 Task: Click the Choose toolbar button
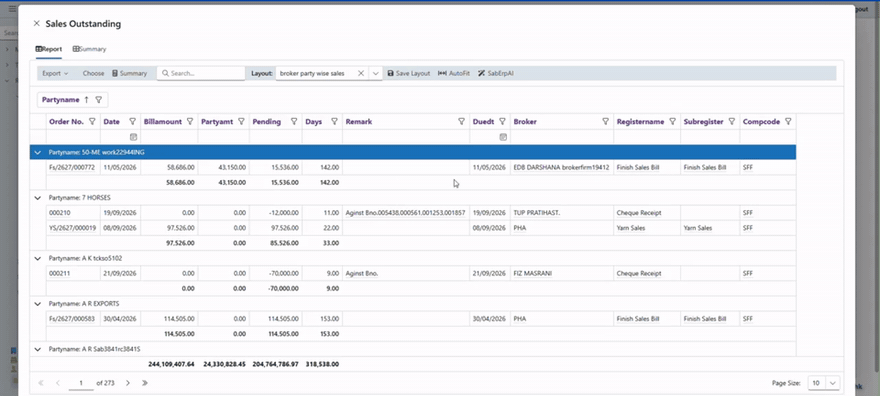[x=93, y=73]
